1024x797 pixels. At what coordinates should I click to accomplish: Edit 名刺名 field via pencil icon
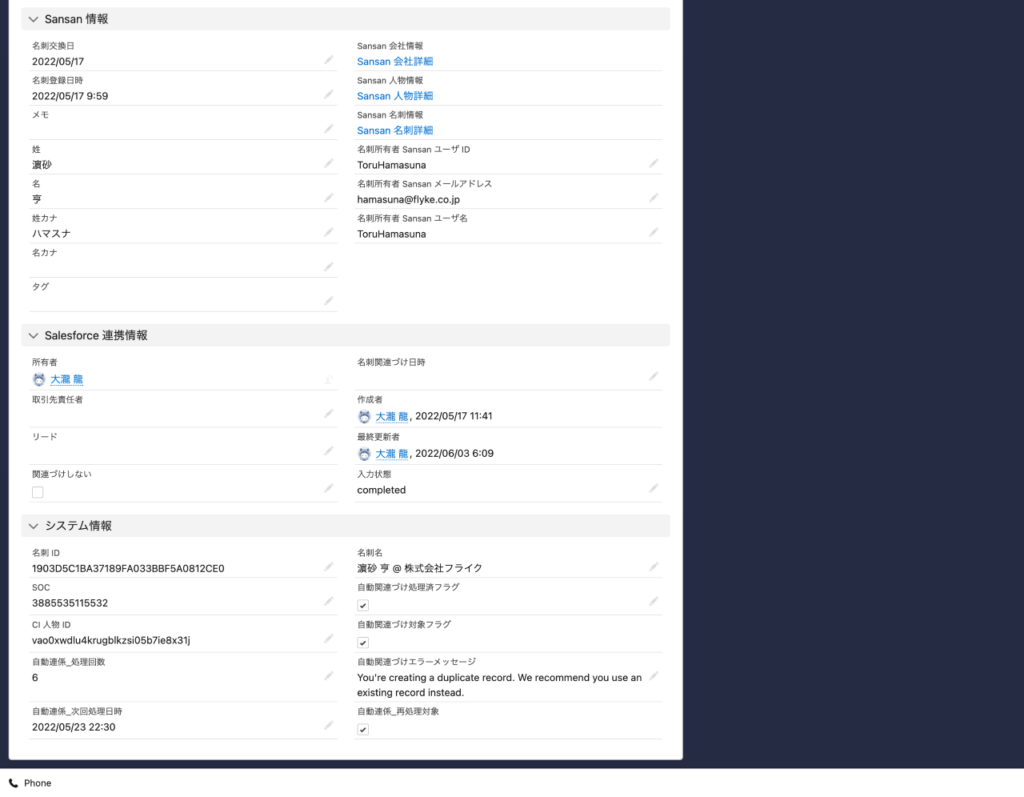[653, 567]
